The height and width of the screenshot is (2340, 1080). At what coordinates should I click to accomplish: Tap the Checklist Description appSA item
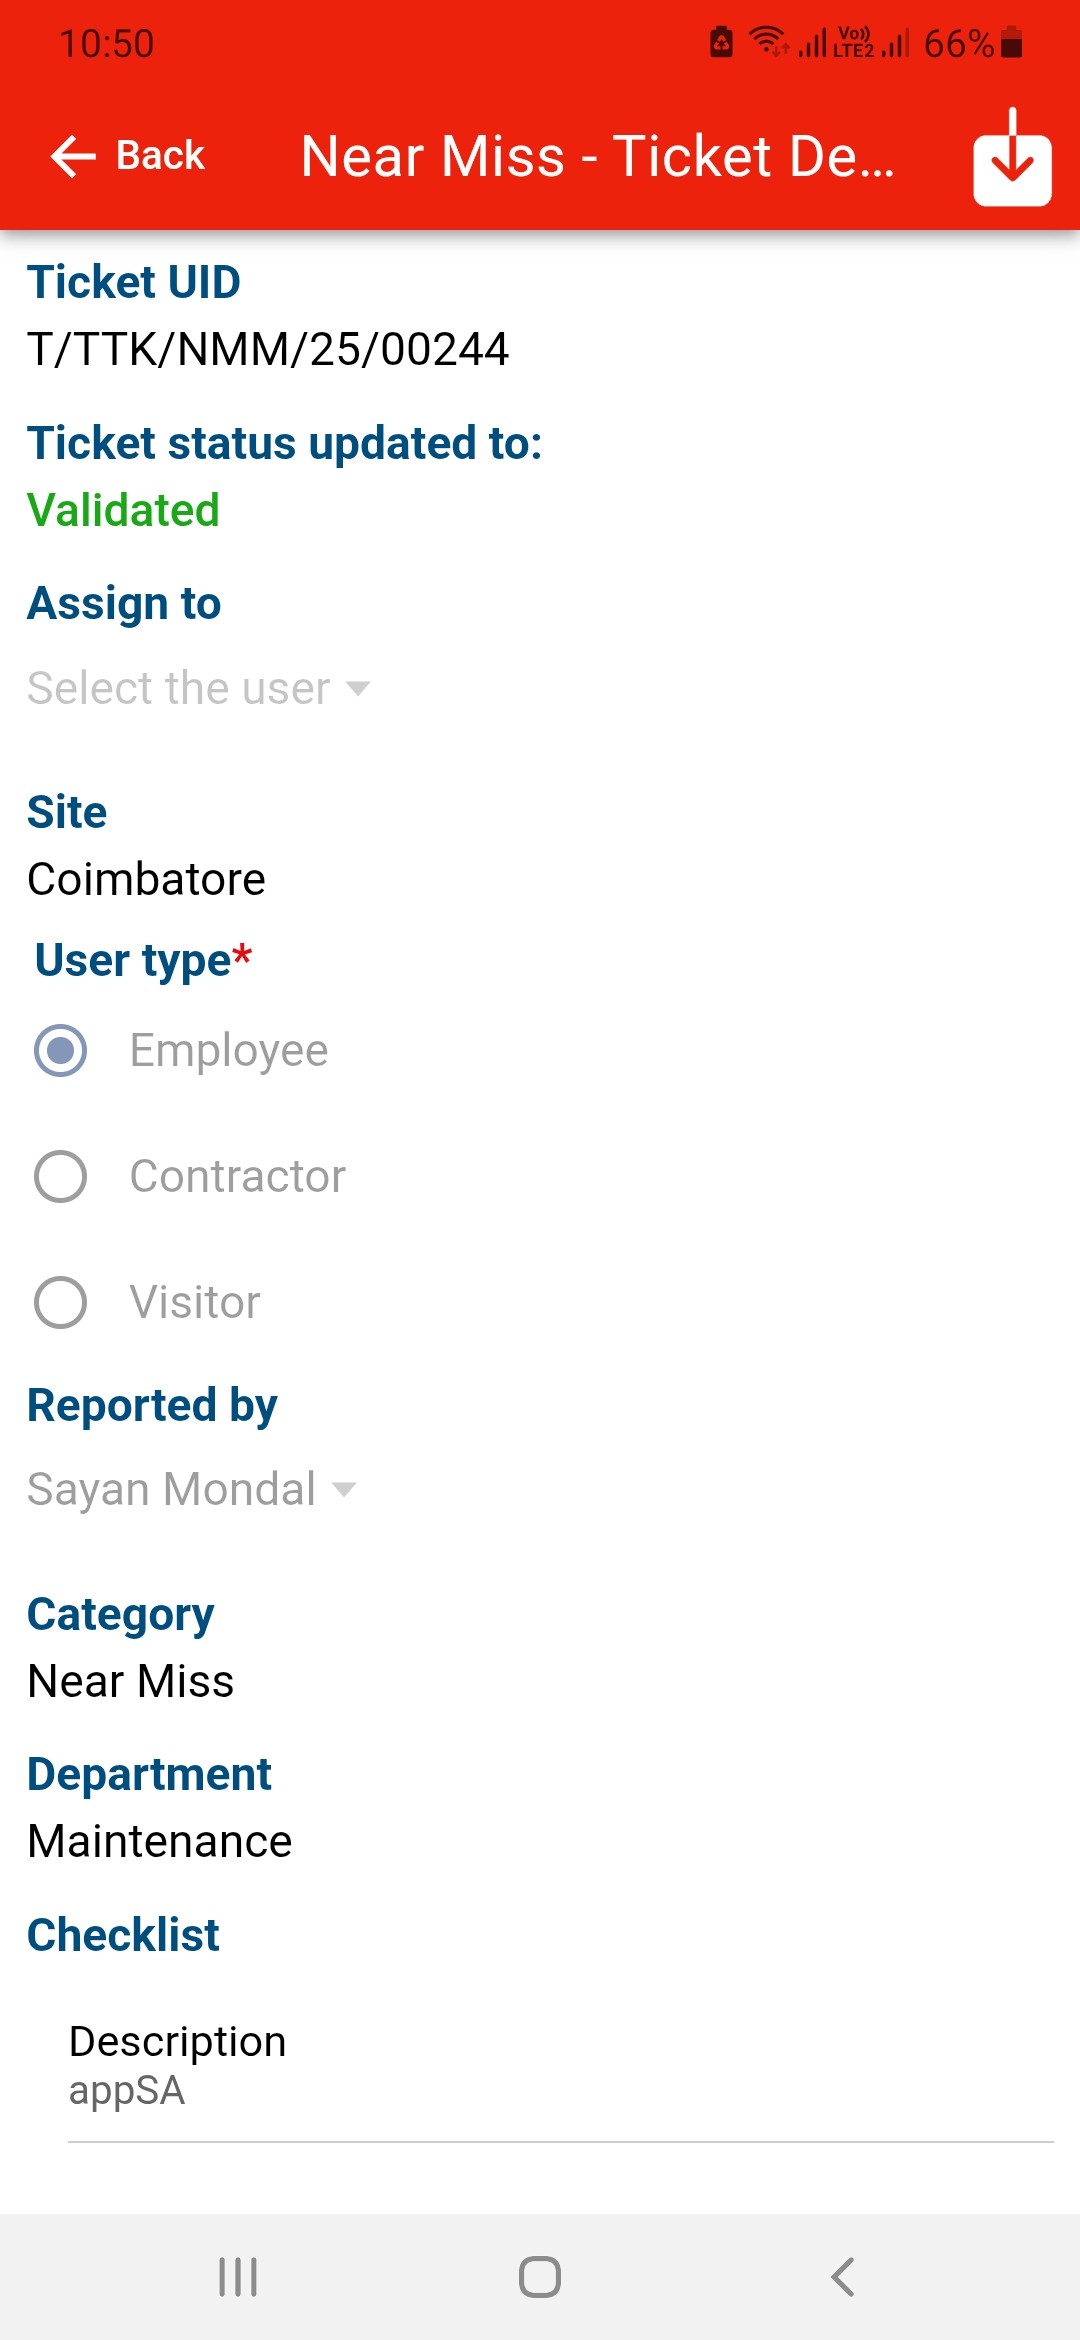coord(178,2065)
